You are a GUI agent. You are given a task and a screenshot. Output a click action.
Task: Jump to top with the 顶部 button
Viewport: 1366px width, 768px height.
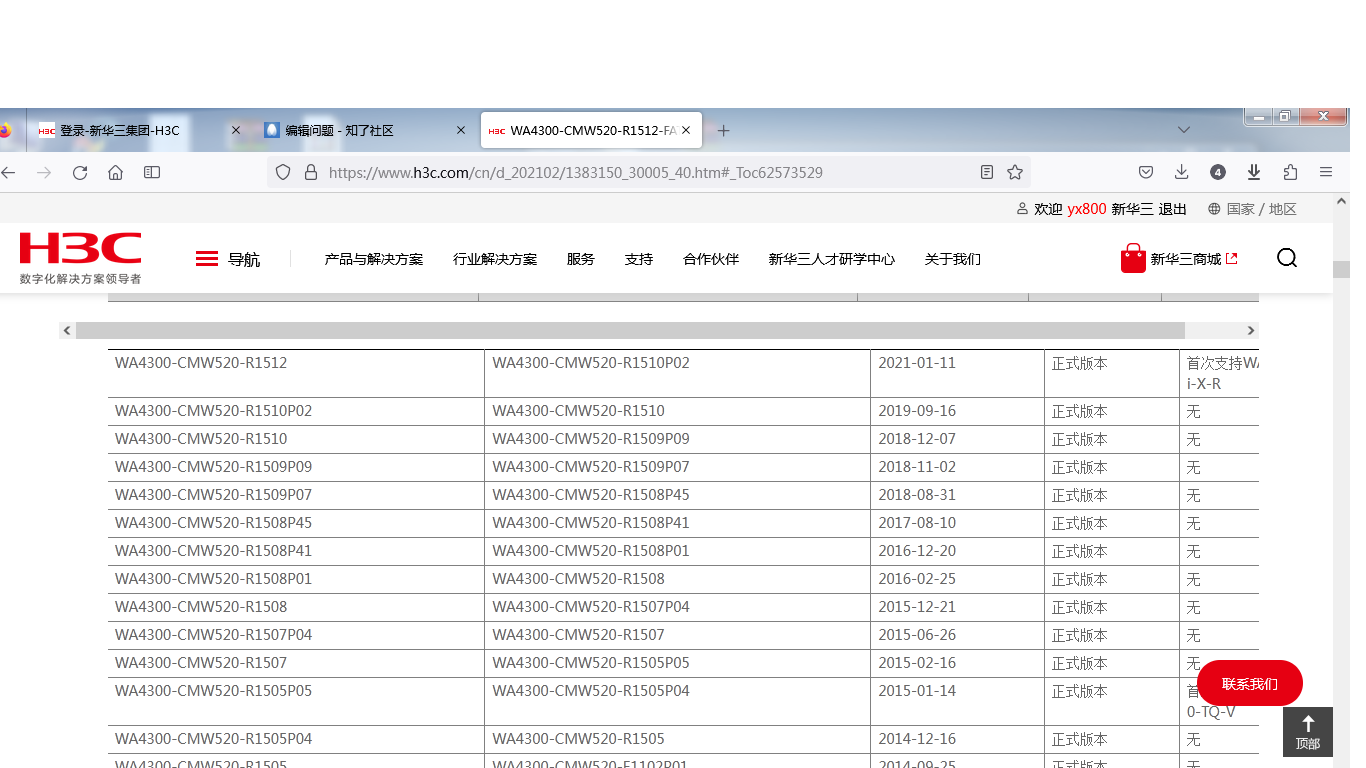tap(1308, 732)
